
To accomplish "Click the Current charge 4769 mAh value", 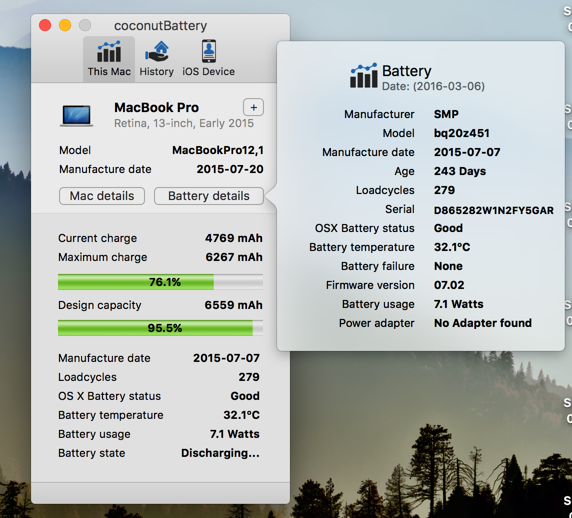I will tap(233, 238).
